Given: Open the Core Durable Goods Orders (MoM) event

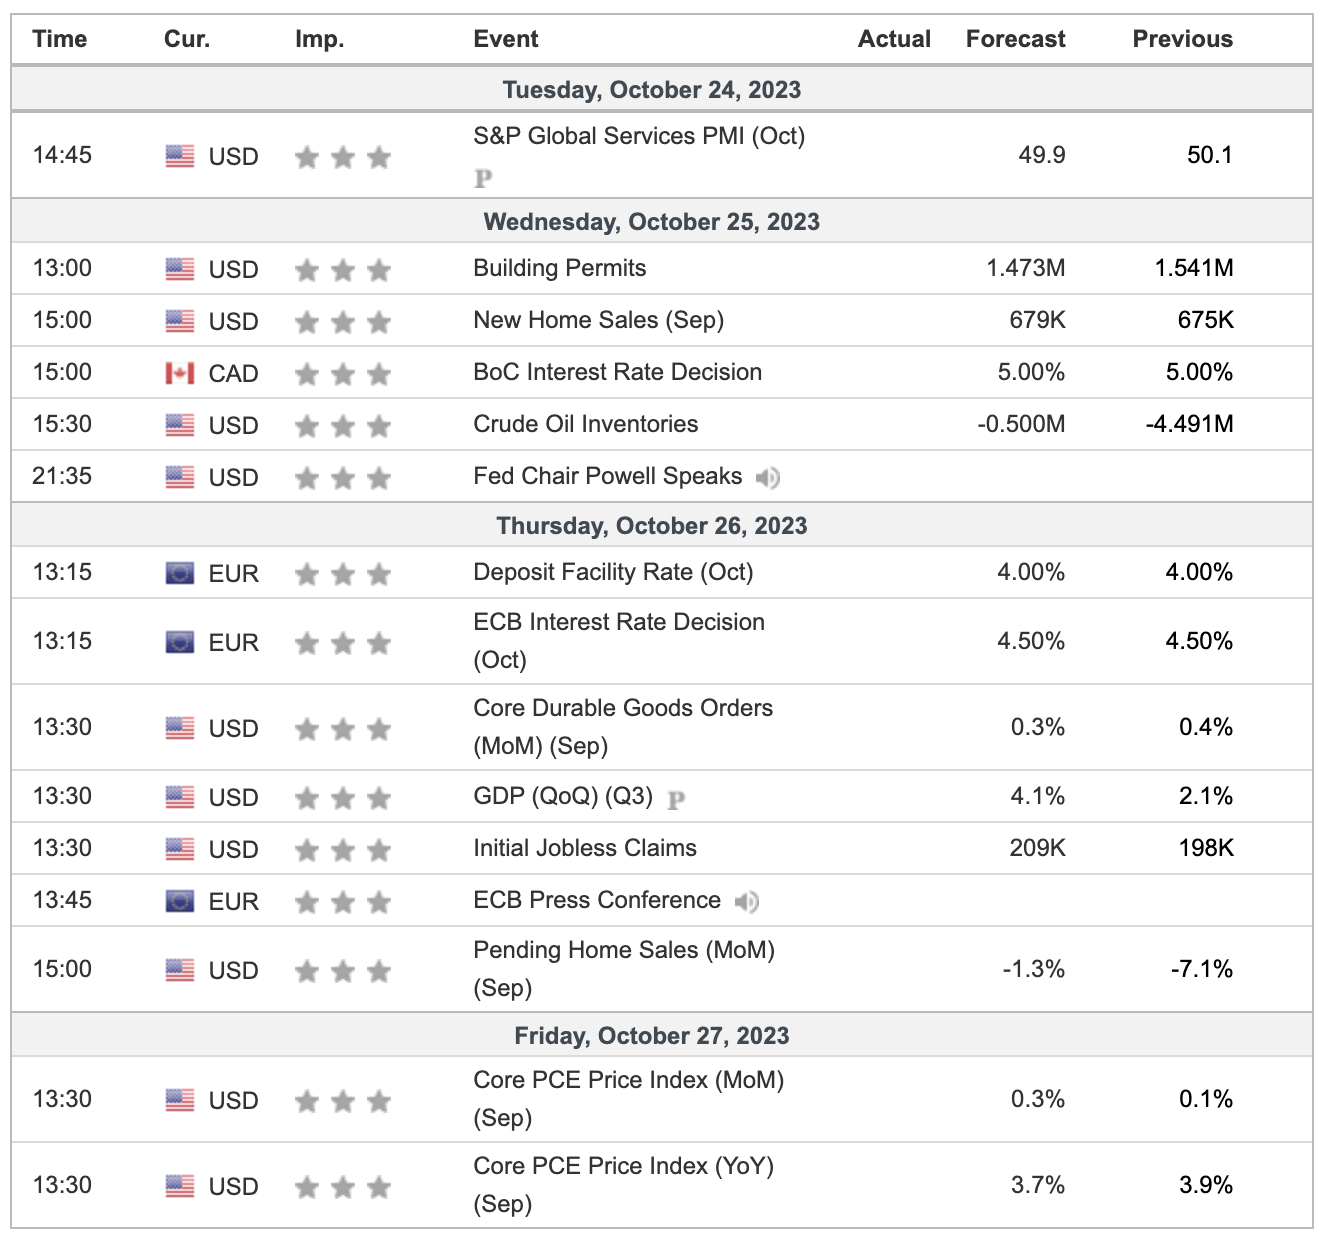Looking at the screenshot, I should 623,727.
